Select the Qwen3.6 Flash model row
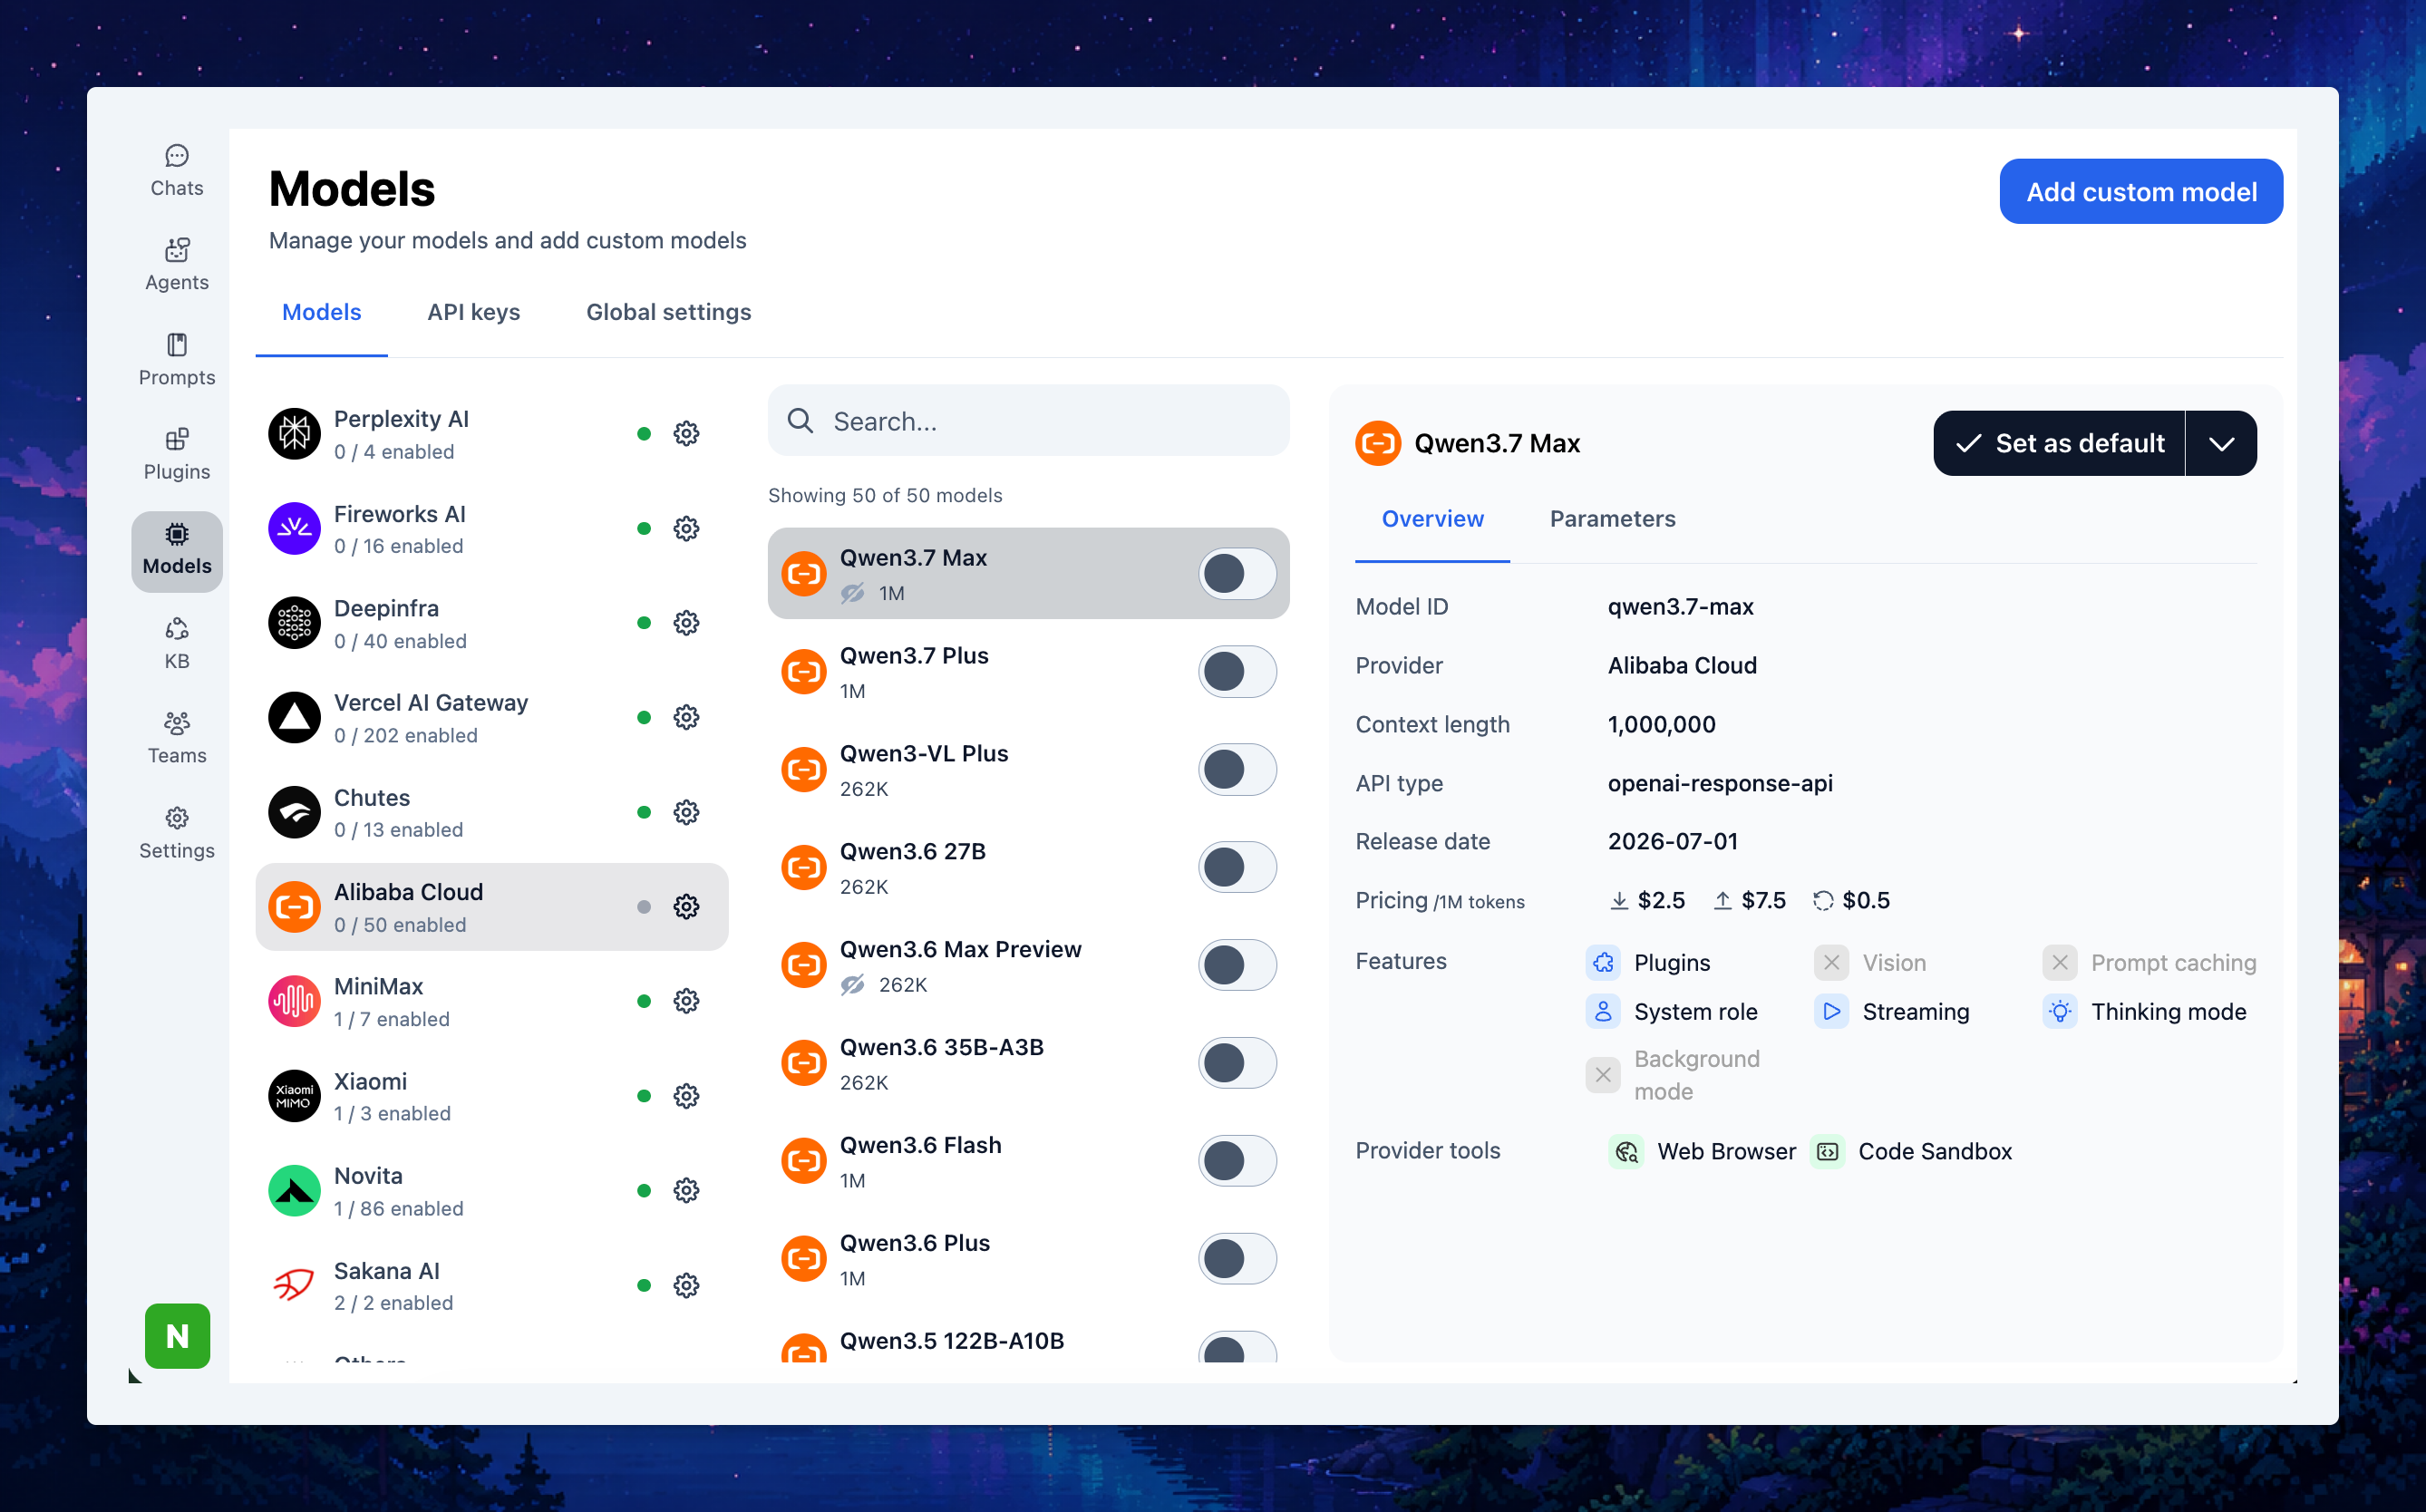 click(x=1028, y=1161)
